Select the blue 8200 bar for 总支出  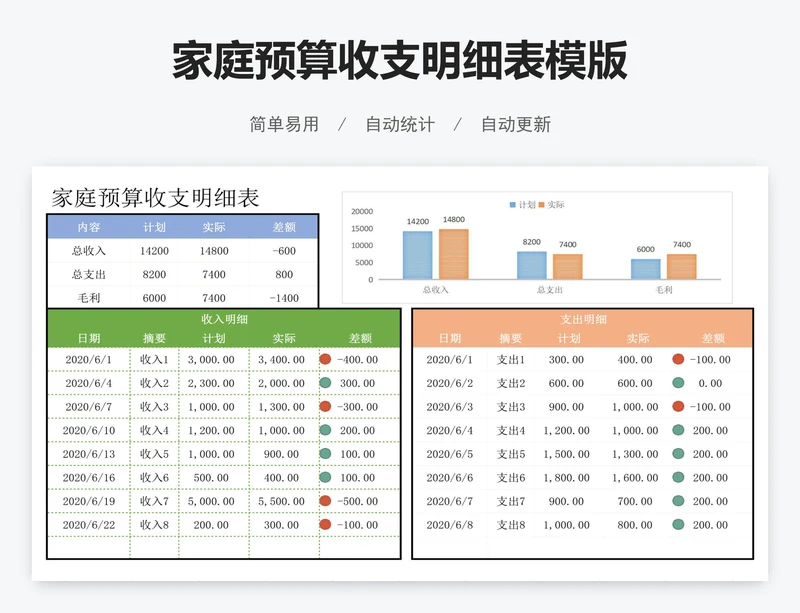[532, 265]
